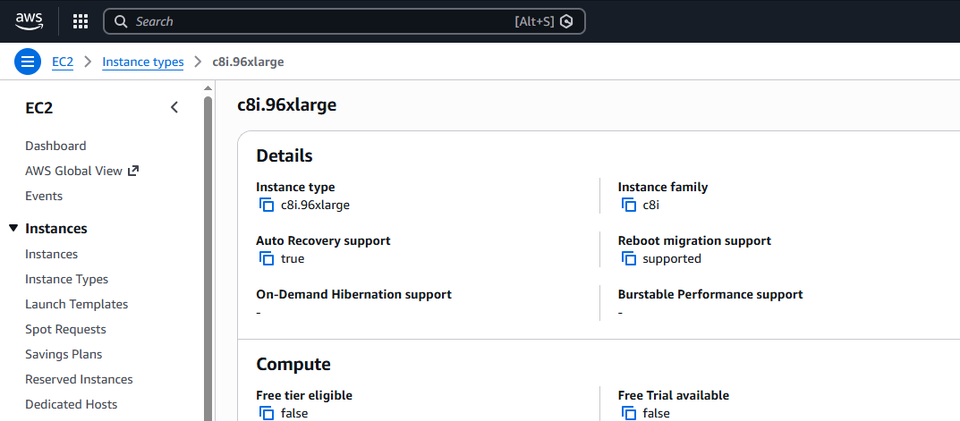Collapse the EC2 sidebar with the chevron
The height and width of the screenshot is (421, 960).
[x=174, y=108]
